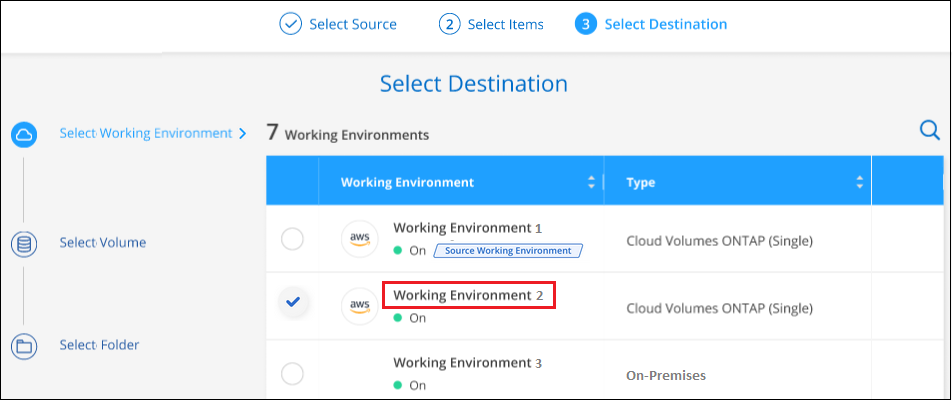The height and width of the screenshot is (401, 952).
Task: Click the step 3 Select Destination circle
Action: [586, 24]
